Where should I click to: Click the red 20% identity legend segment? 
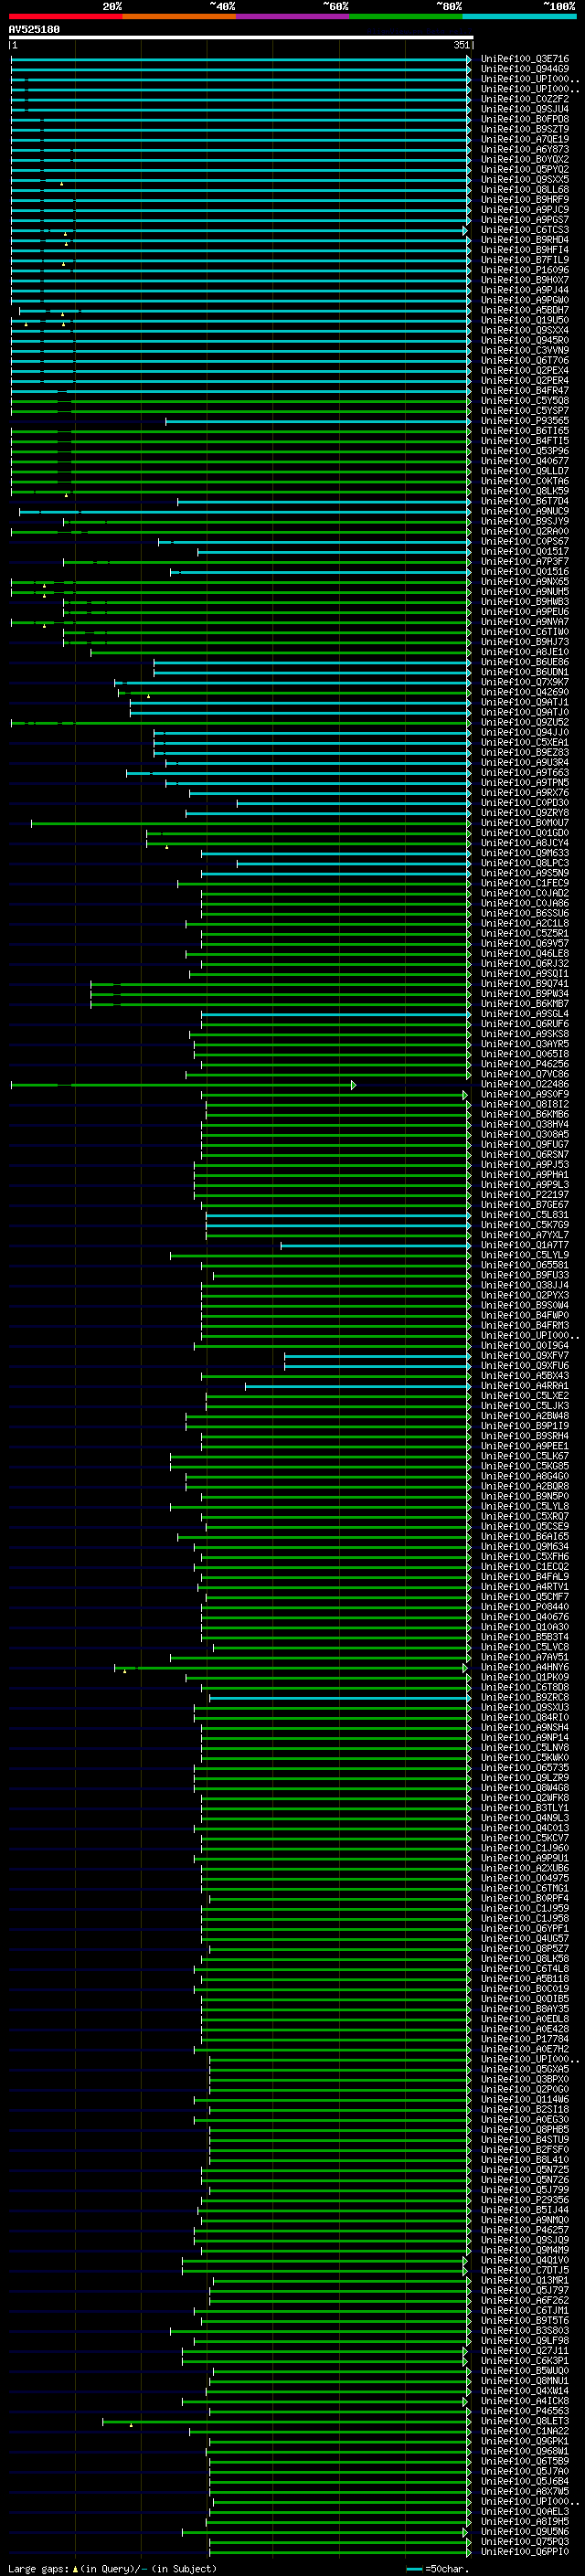(x=65, y=16)
